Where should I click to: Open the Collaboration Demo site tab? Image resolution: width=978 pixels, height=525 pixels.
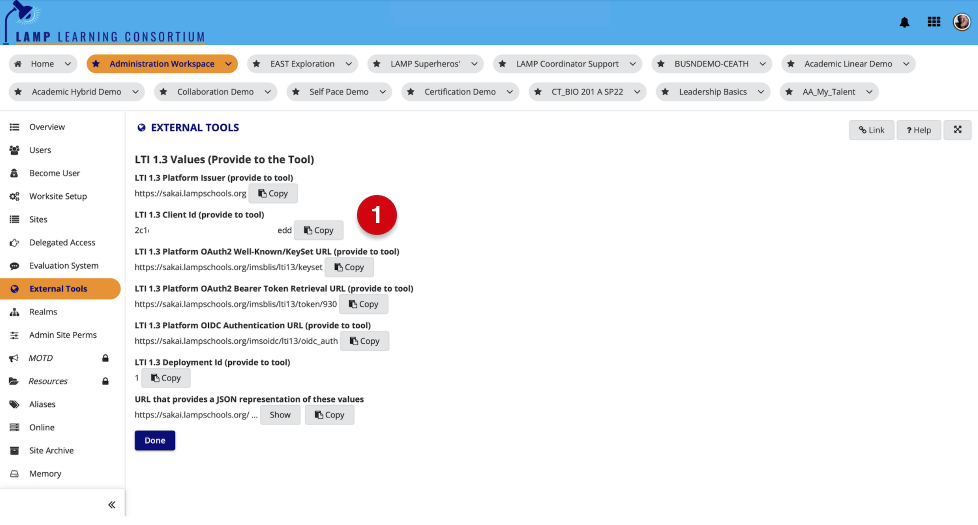click(215, 92)
